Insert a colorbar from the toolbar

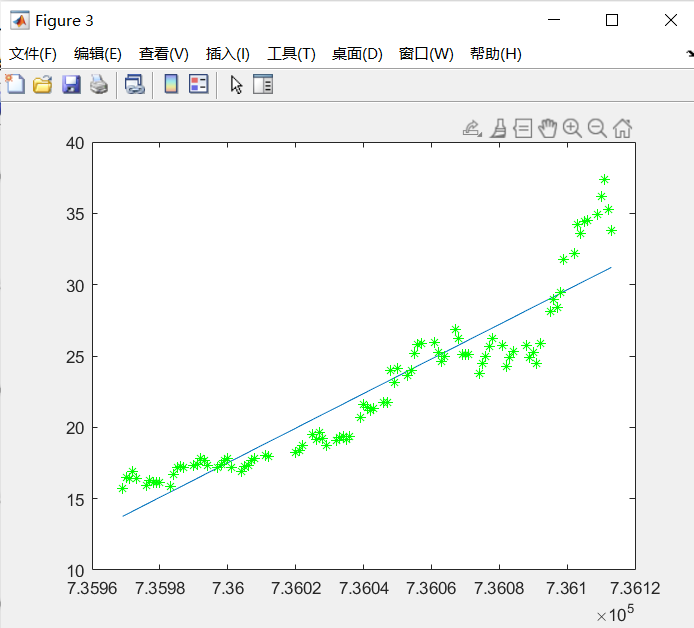click(171, 85)
